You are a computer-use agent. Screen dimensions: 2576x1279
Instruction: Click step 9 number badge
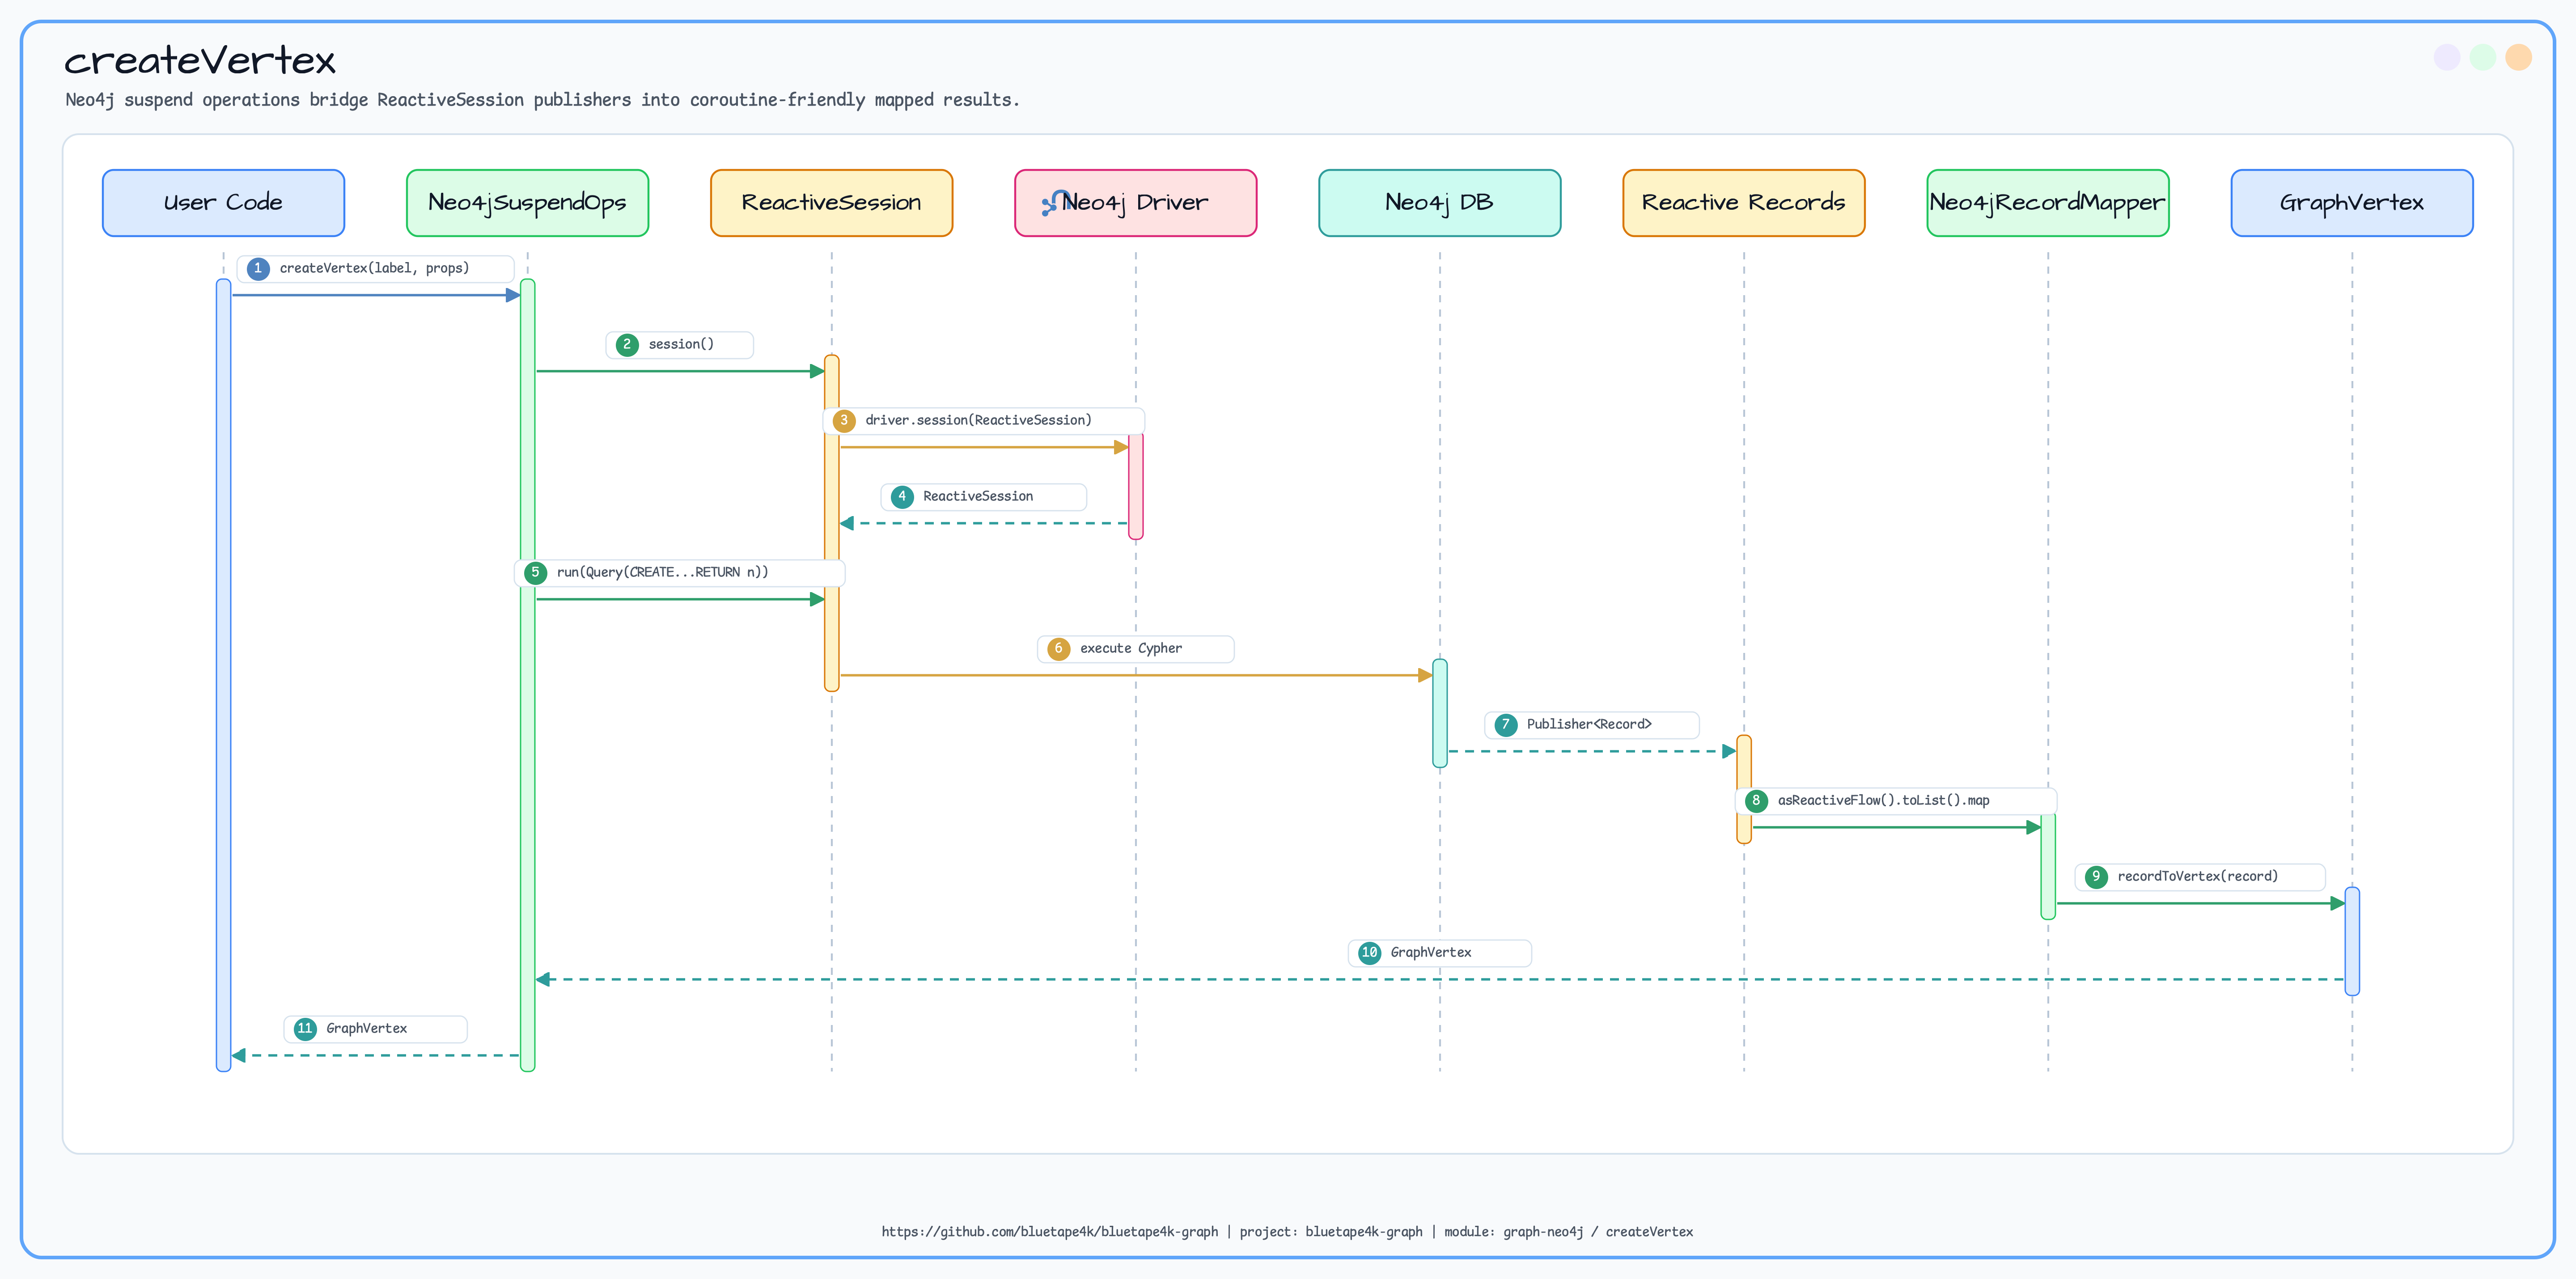tap(2096, 877)
